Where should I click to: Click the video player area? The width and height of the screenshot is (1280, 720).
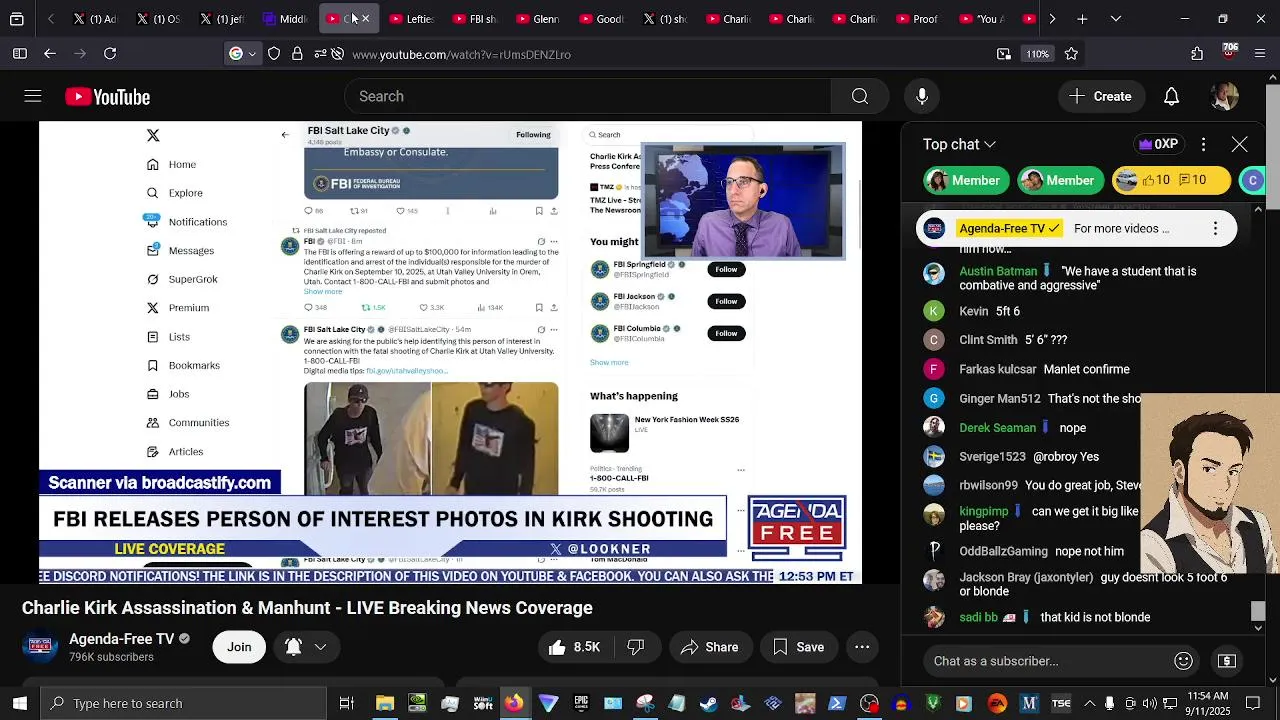450,353
